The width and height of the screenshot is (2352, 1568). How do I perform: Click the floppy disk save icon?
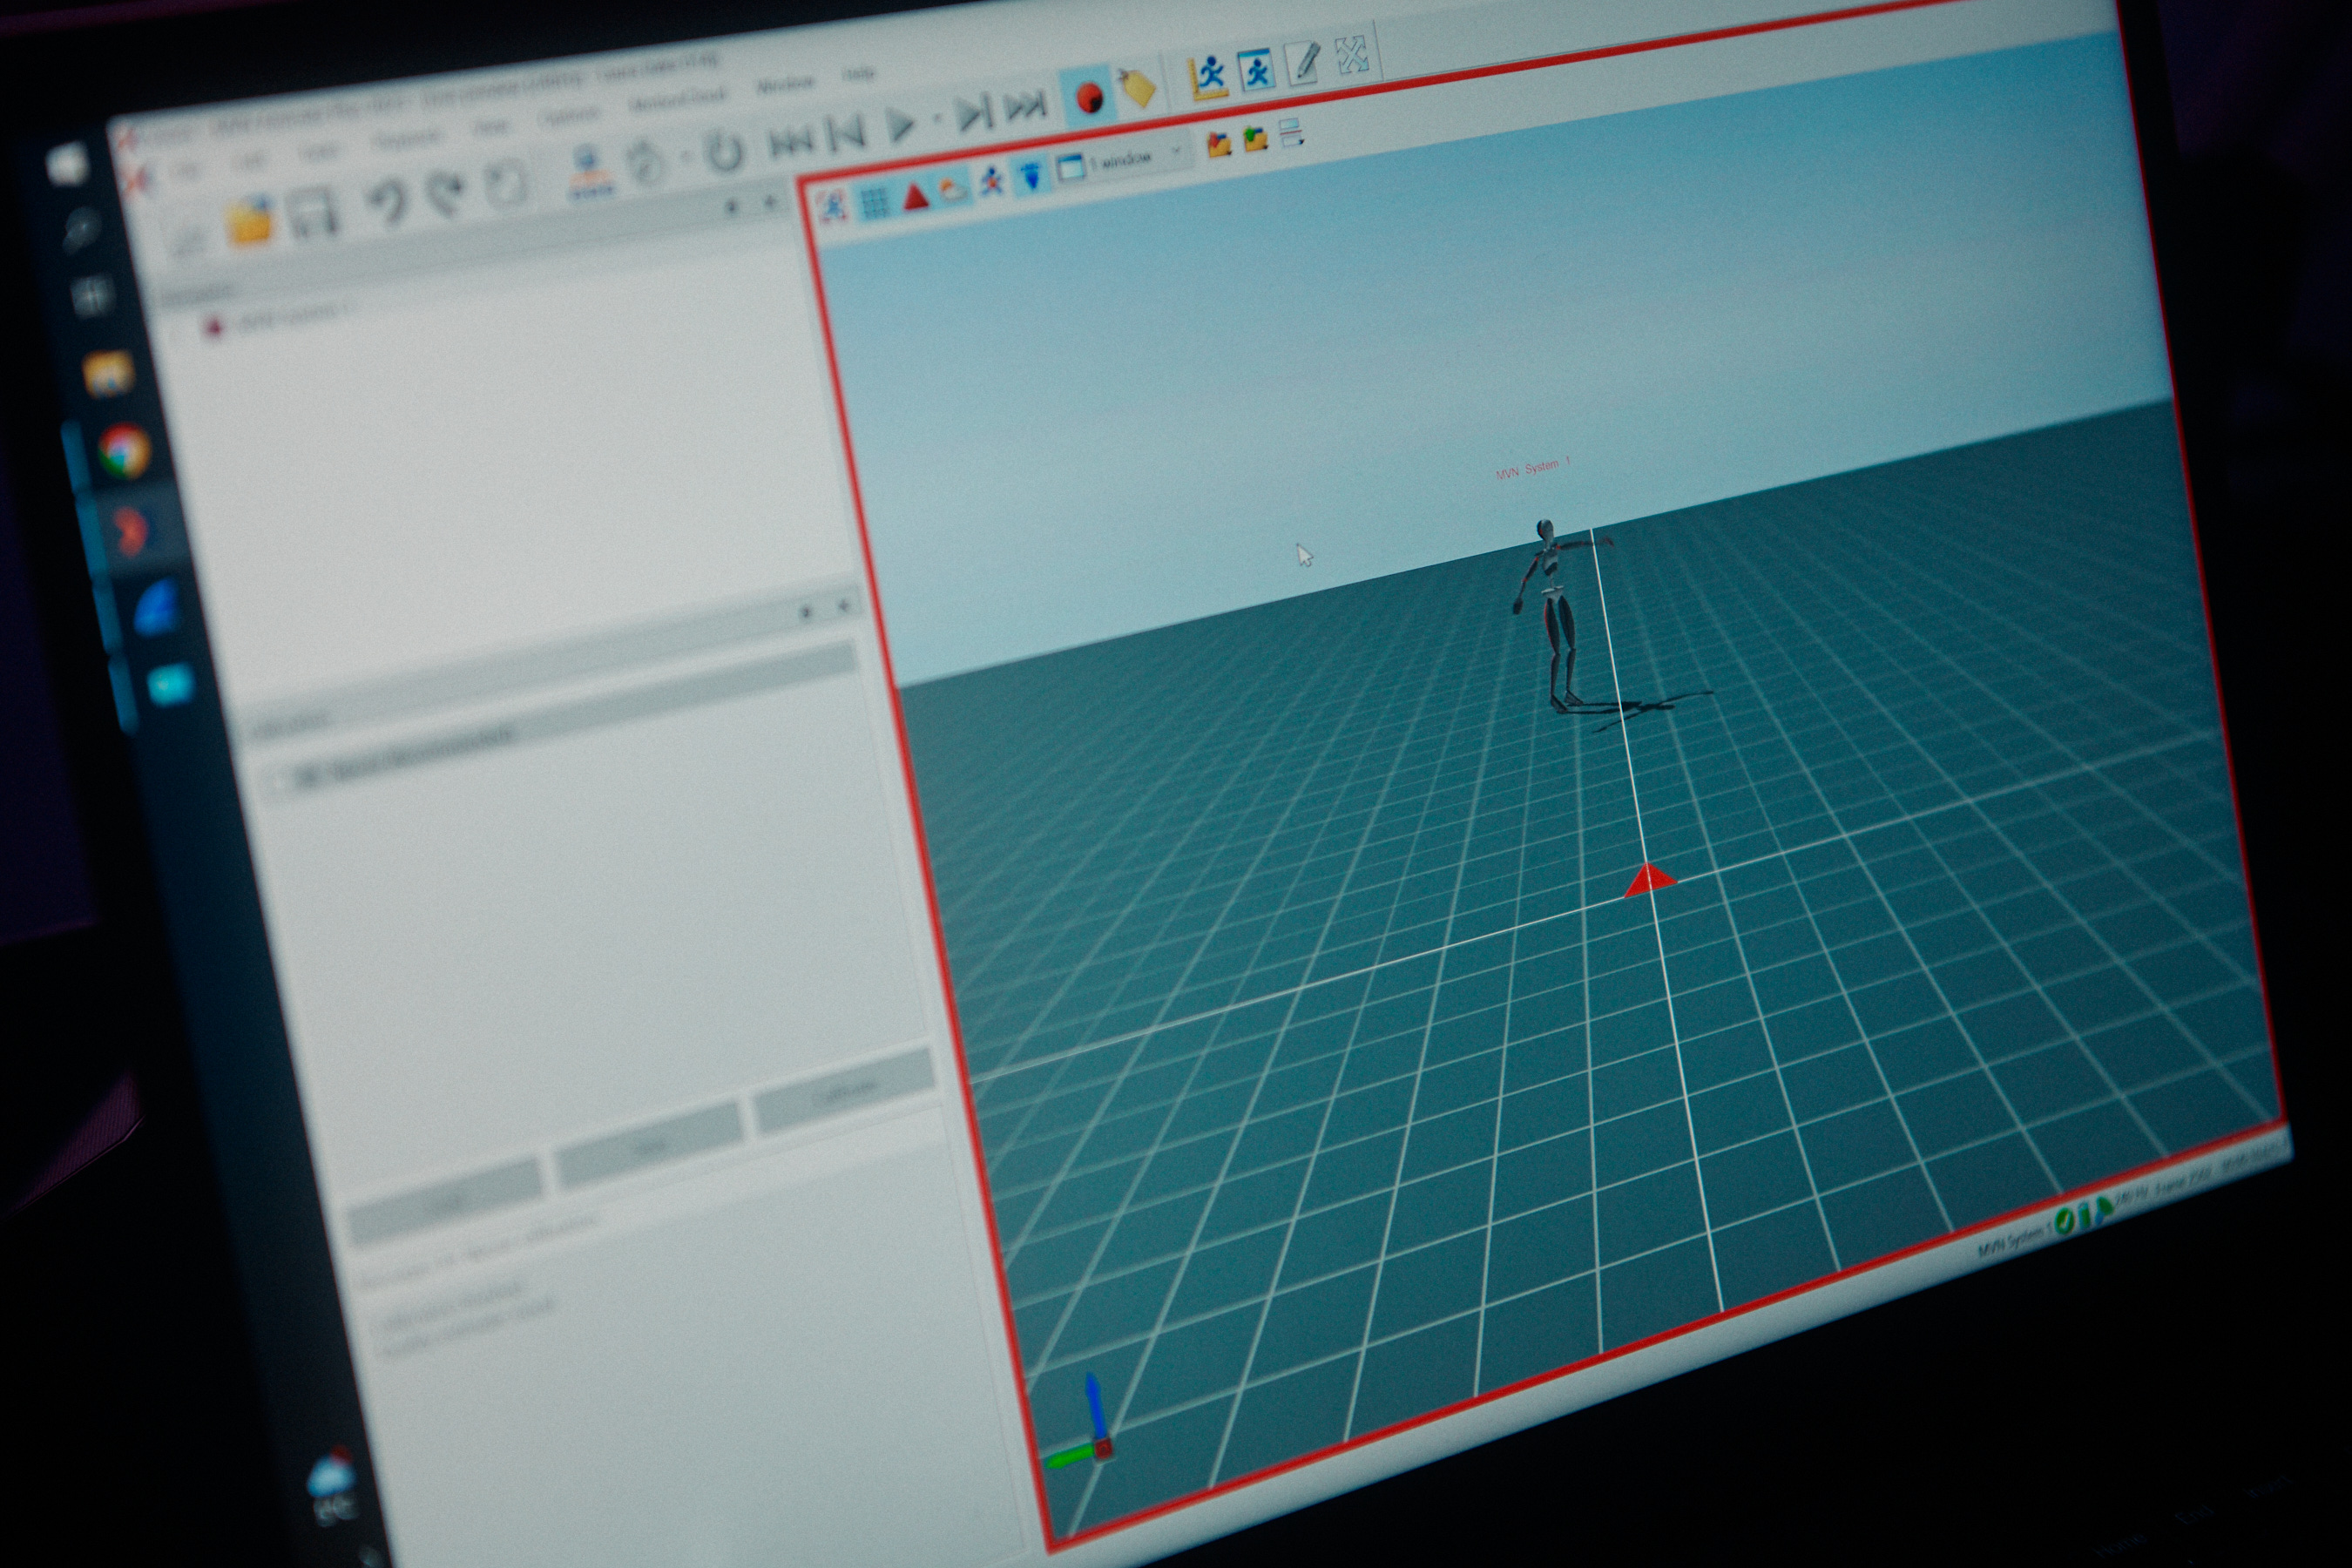tap(313, 214)
